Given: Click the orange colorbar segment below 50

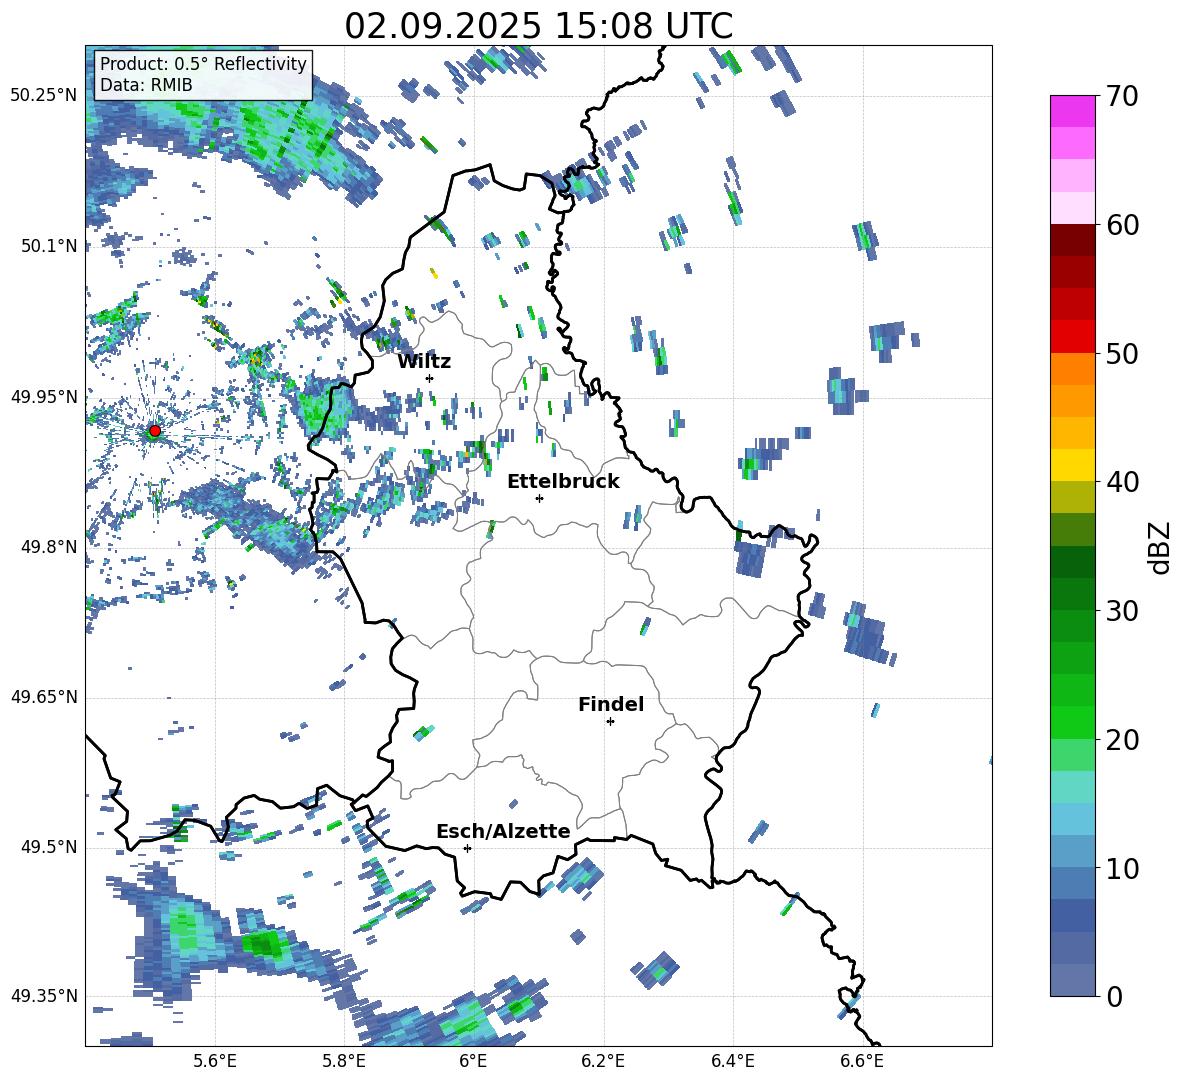Looking at the screenshot, I should 1072,369.
